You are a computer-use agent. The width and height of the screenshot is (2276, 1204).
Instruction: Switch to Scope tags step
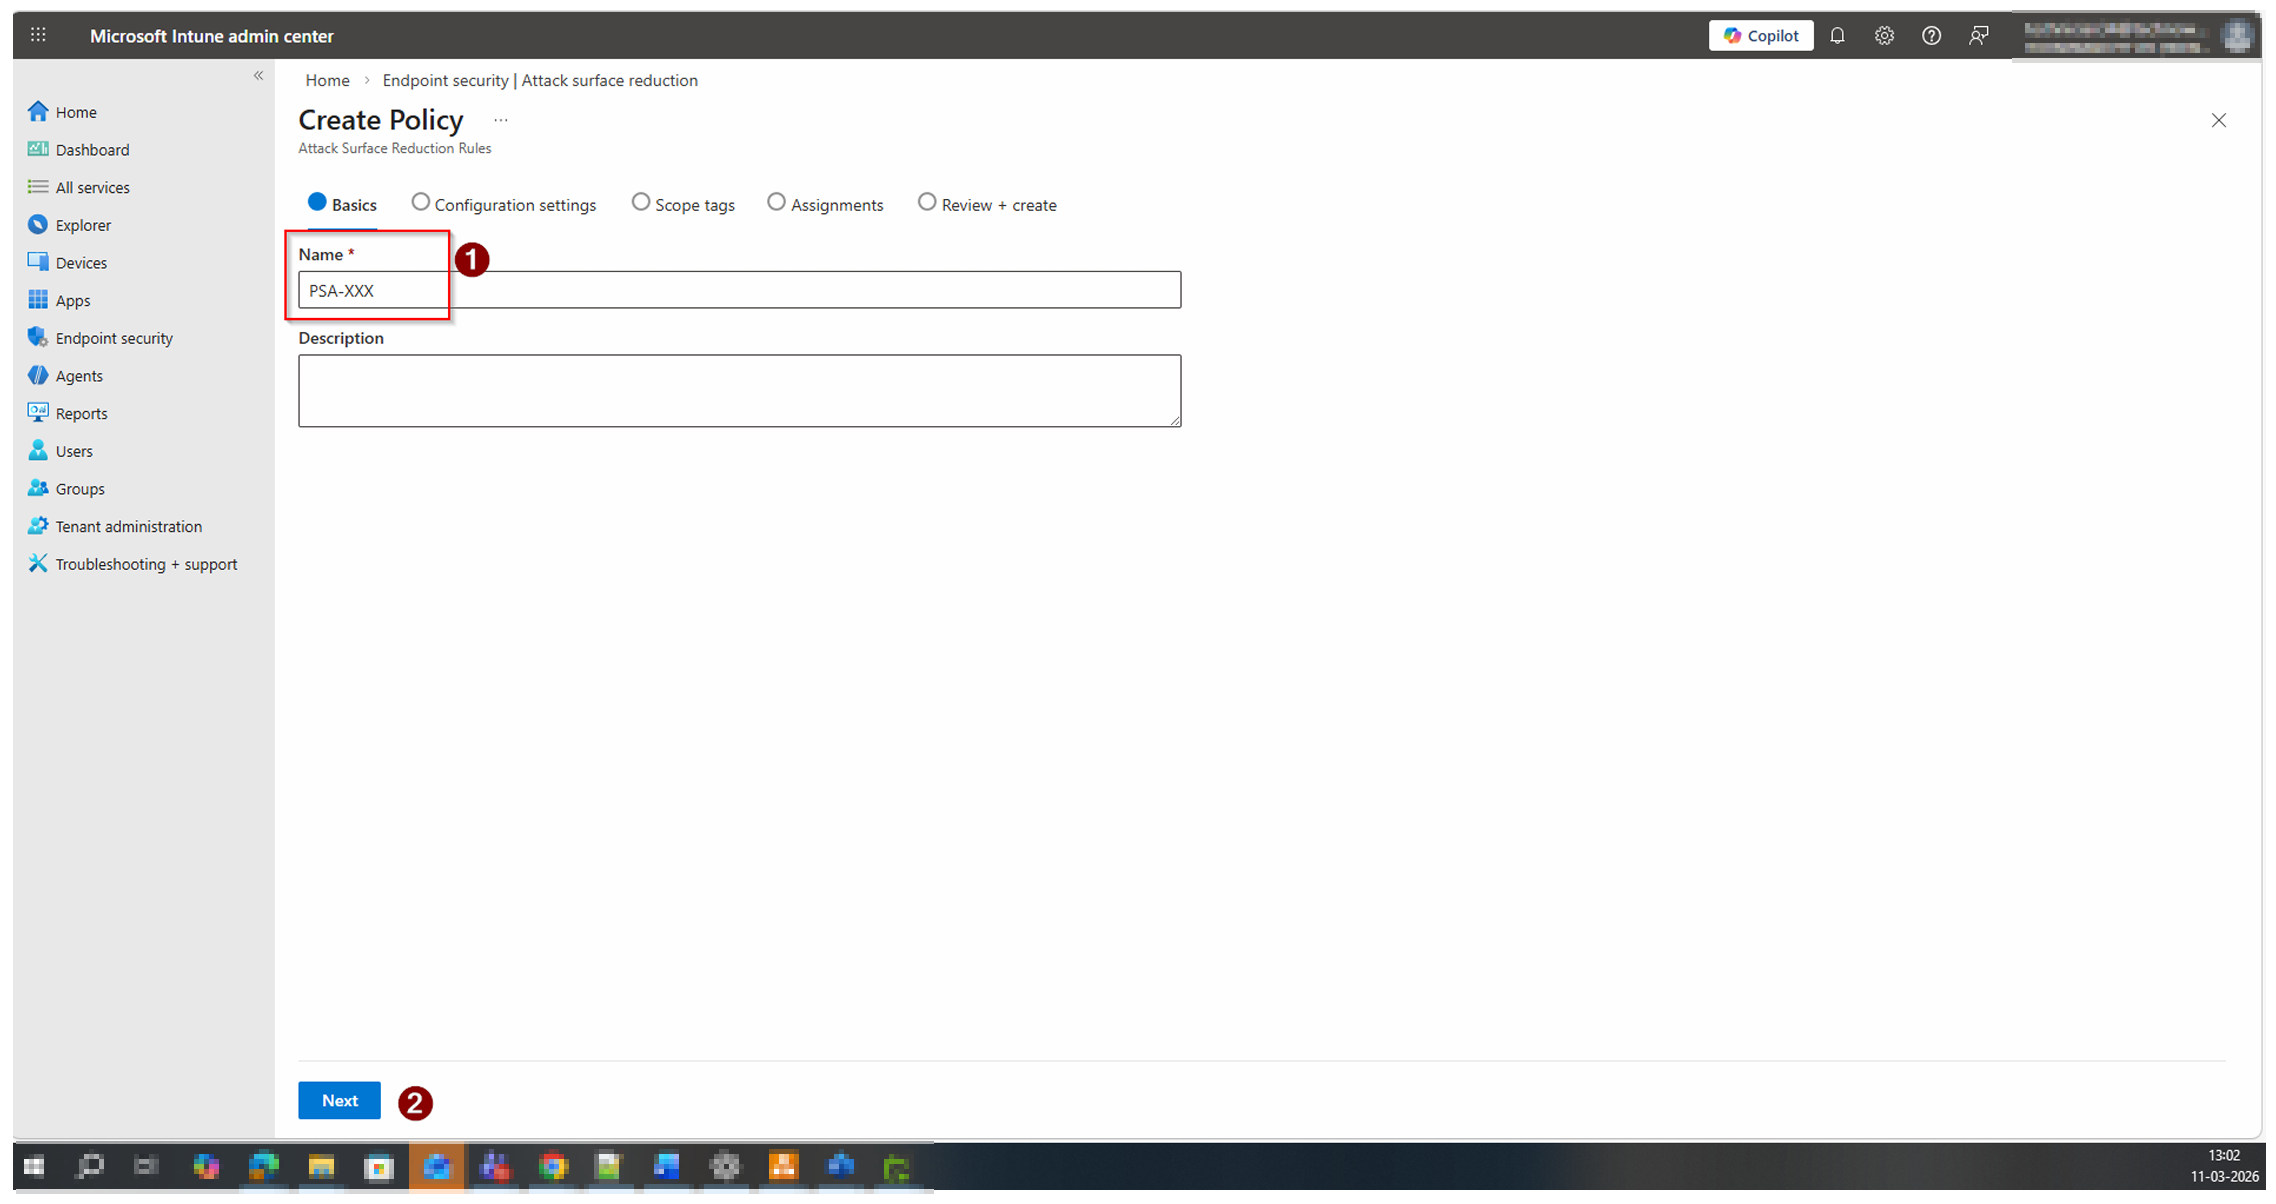click(x=683, y=204)
